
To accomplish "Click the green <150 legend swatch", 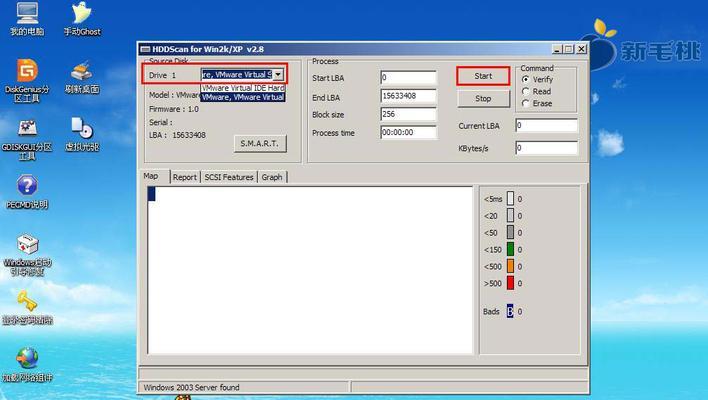I will [510, 249].
